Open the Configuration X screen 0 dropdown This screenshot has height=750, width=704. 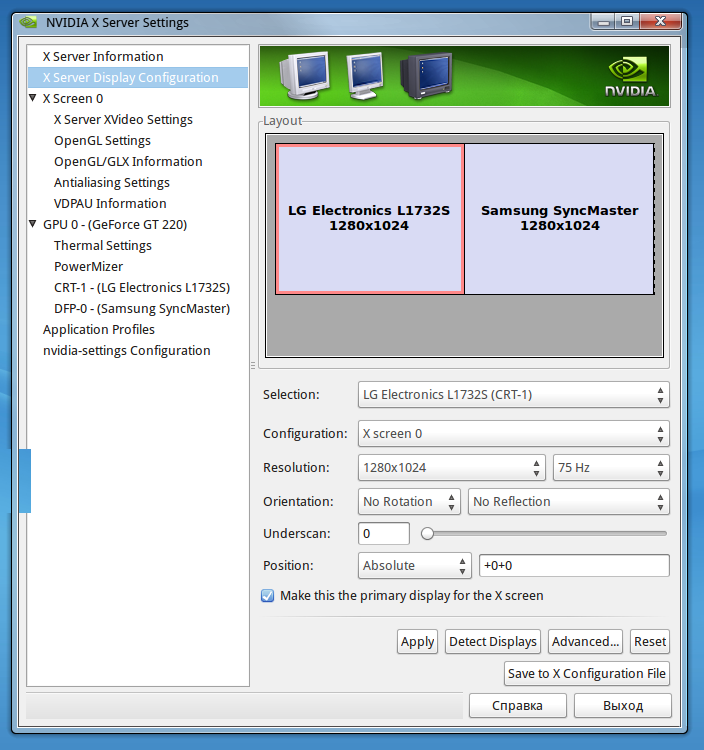coord(514,433)
